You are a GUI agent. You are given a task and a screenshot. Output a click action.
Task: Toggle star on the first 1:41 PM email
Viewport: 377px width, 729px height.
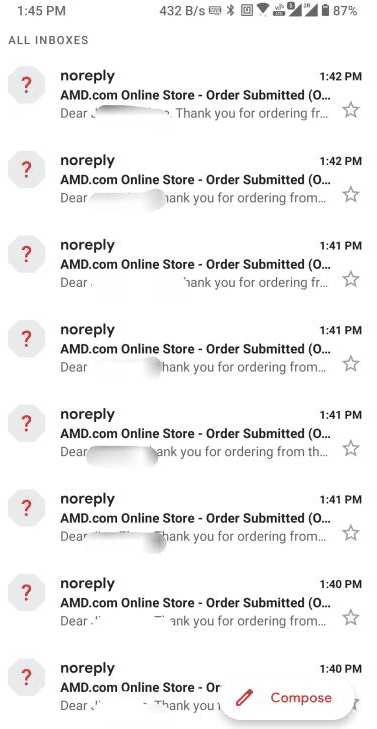coord(351,279)
